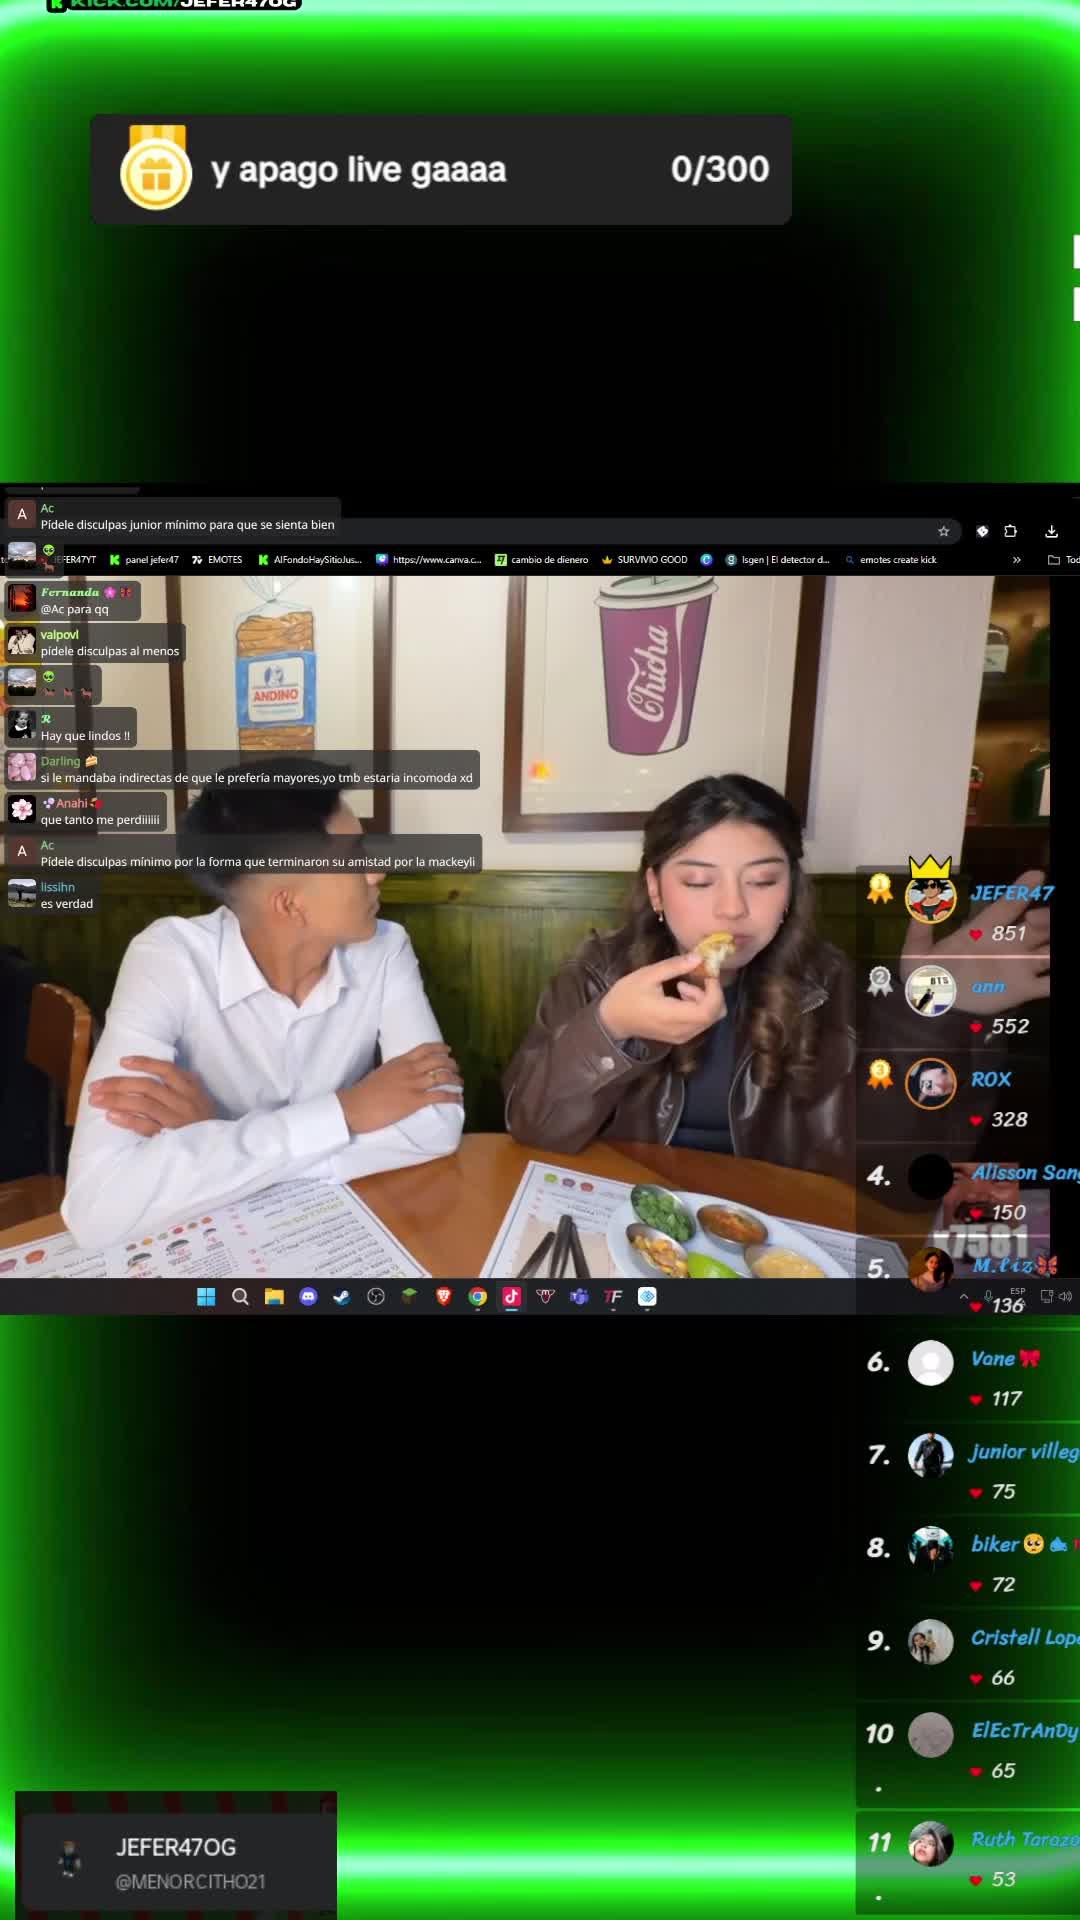
Task: Select Cristell Lope ninth place entry
Action: 970,1656
